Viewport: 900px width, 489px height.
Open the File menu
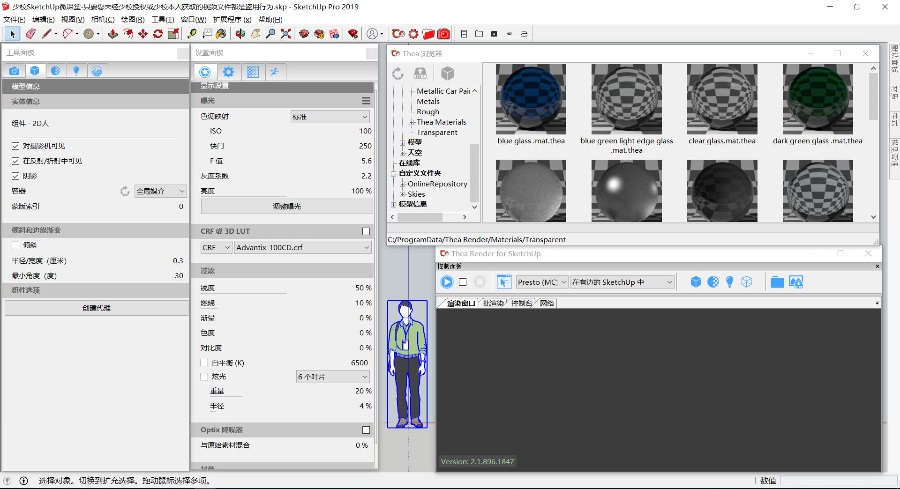coord(14,19)
